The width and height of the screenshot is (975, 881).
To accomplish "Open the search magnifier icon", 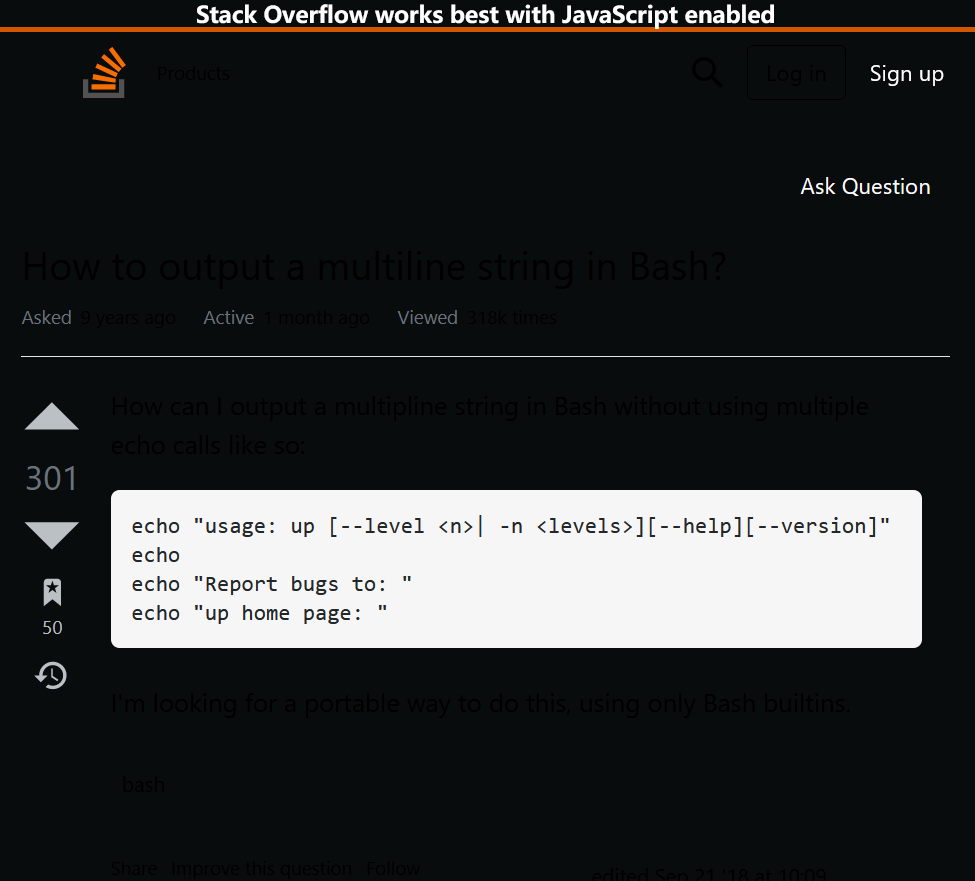I will pos(707,72).
